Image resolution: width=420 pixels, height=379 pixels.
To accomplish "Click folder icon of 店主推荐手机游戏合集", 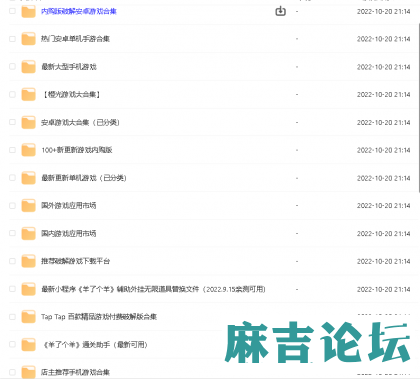I will (28, 372).
